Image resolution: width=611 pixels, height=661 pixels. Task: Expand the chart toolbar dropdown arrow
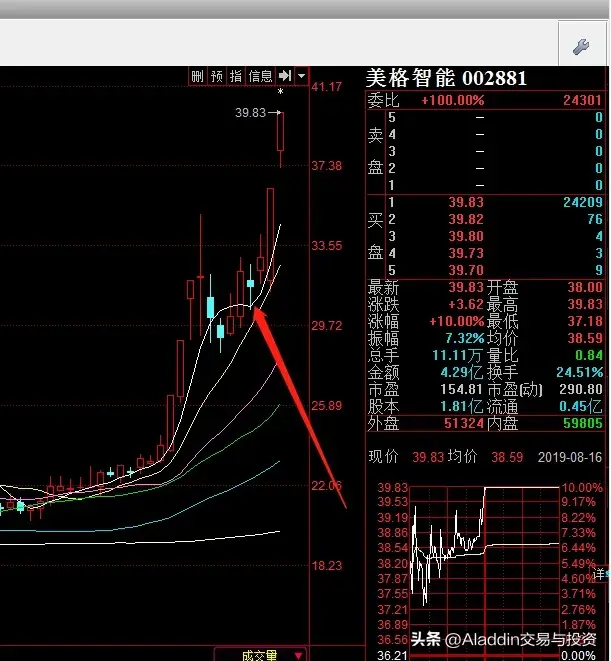pyautogui.click(x=300, y=76)
